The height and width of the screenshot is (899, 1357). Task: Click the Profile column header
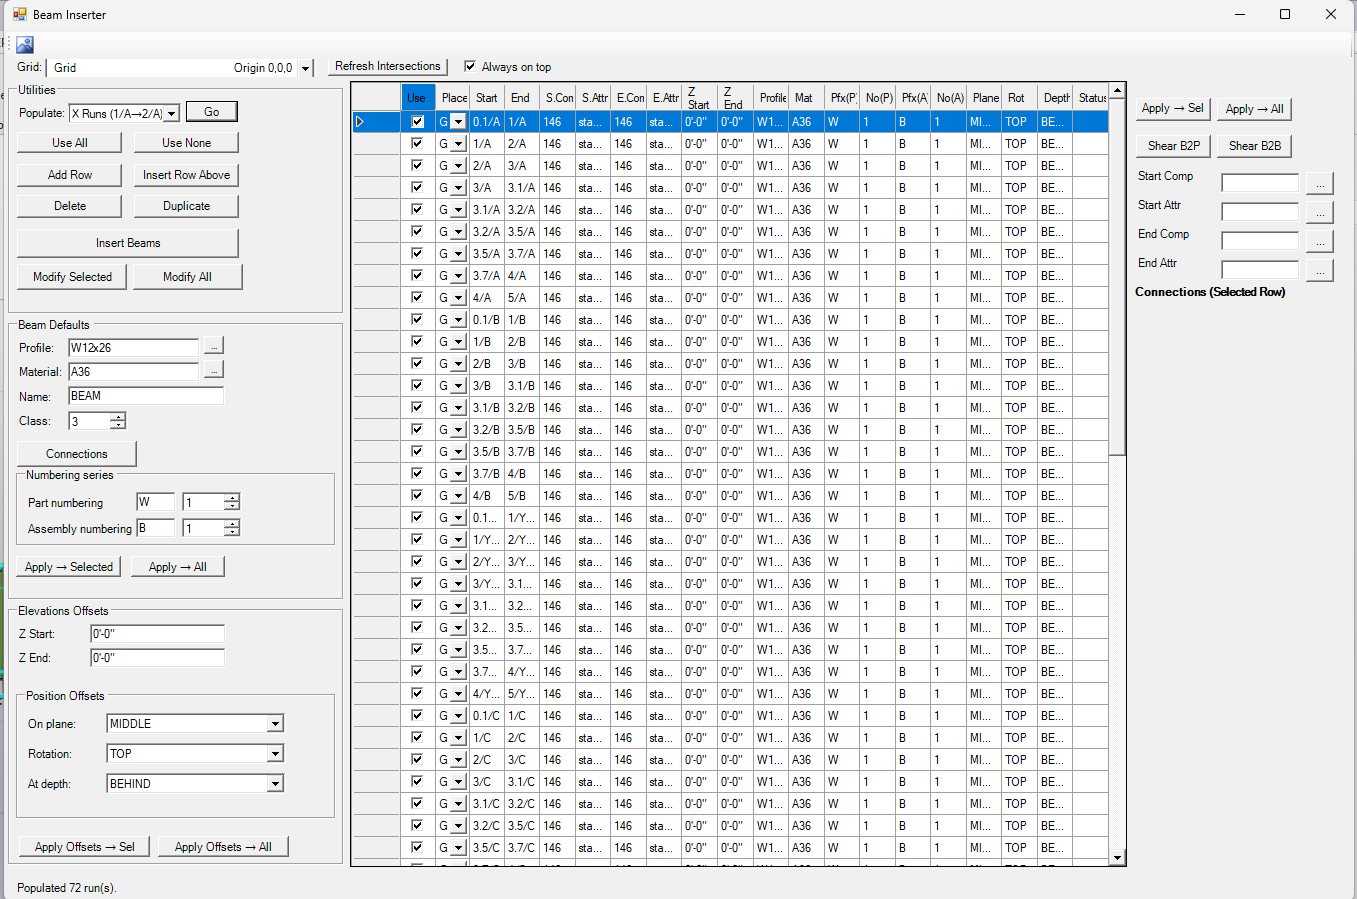coord(772,98)
